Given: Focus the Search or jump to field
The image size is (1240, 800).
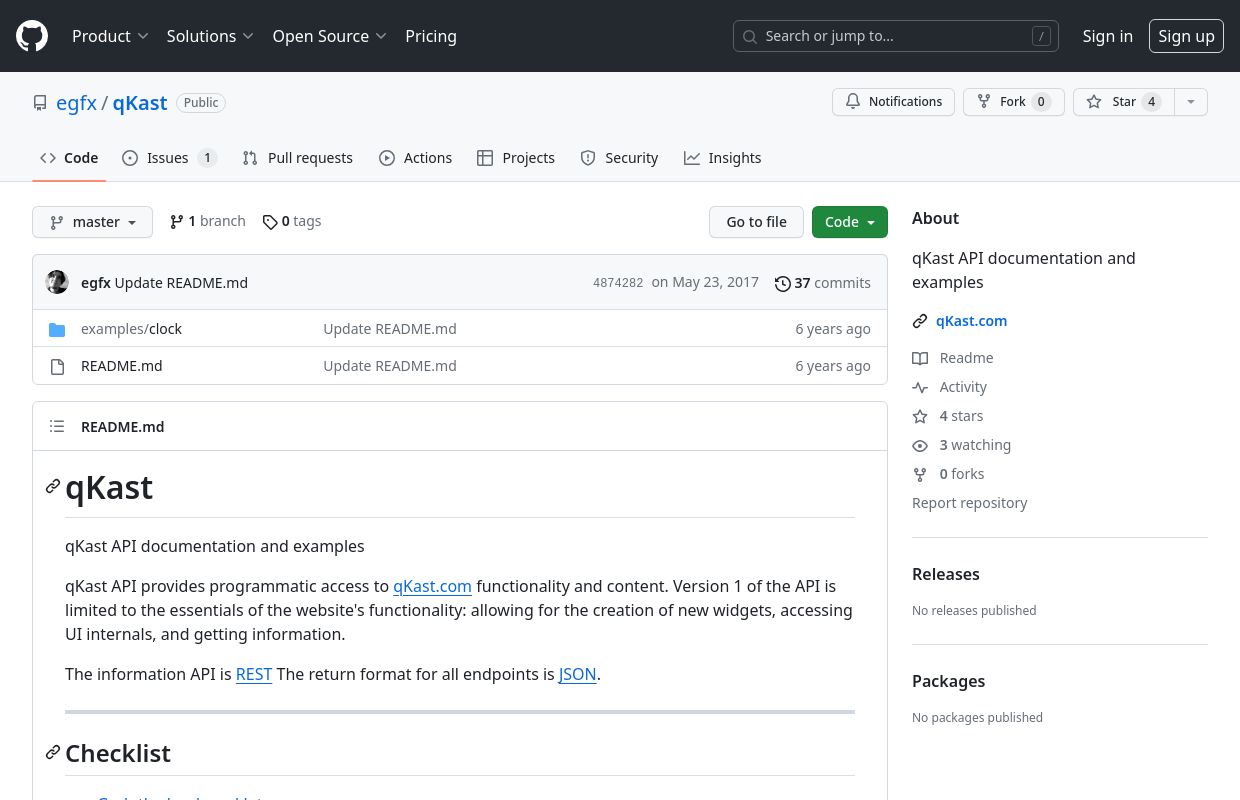Looking at the screenshot, I should (x=896, y=36).
